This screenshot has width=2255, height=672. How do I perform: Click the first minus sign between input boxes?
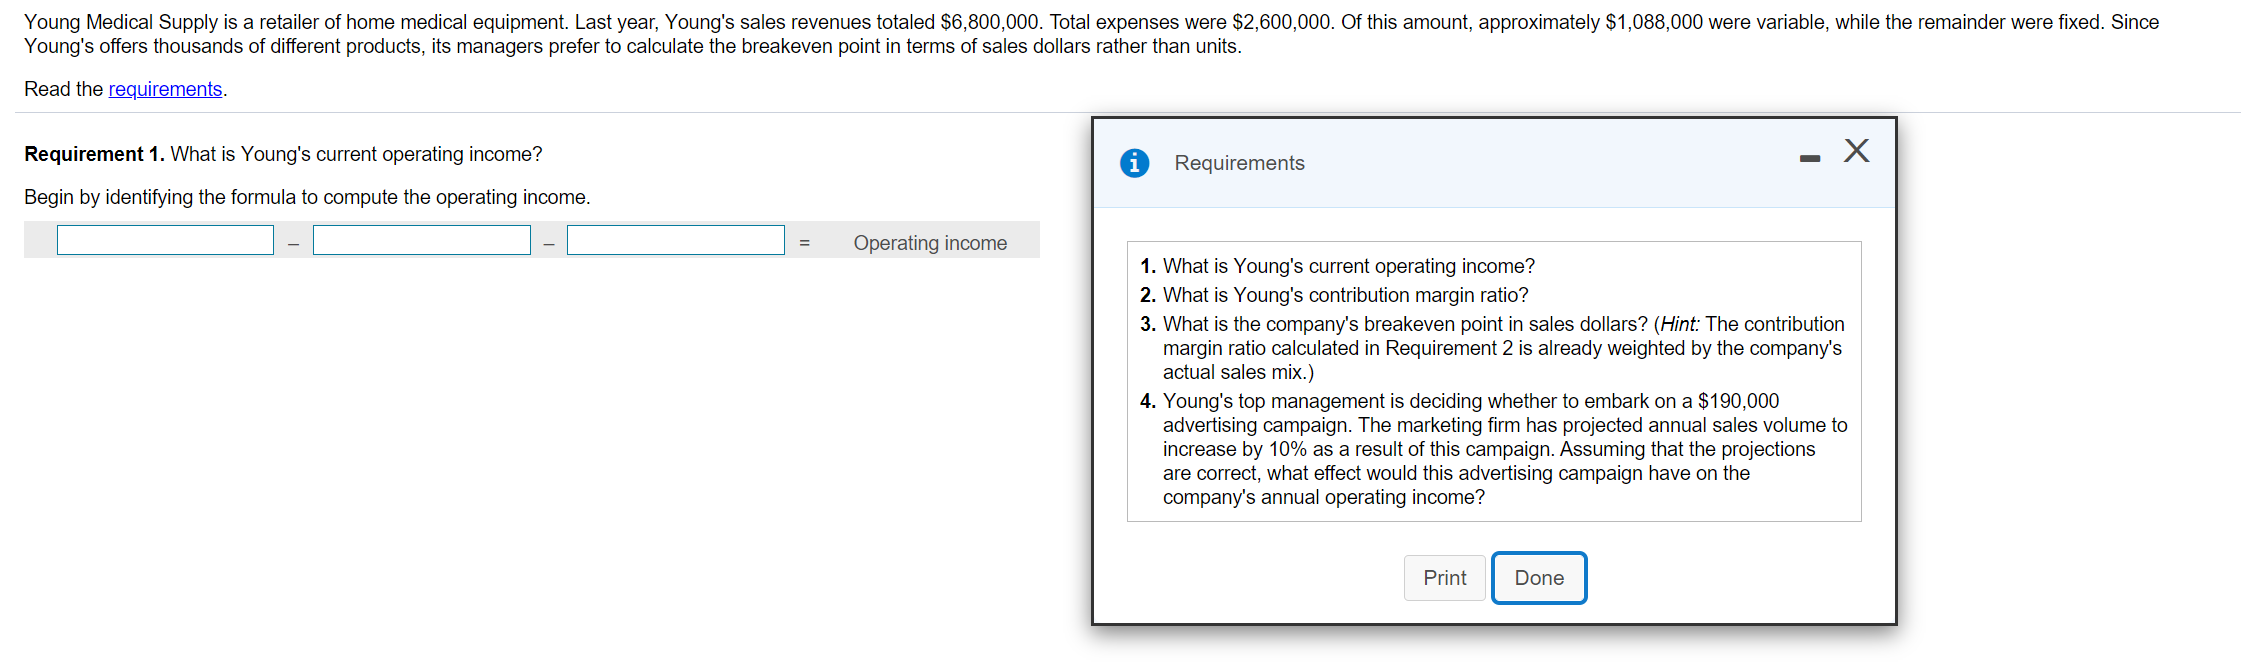point(293,243)
